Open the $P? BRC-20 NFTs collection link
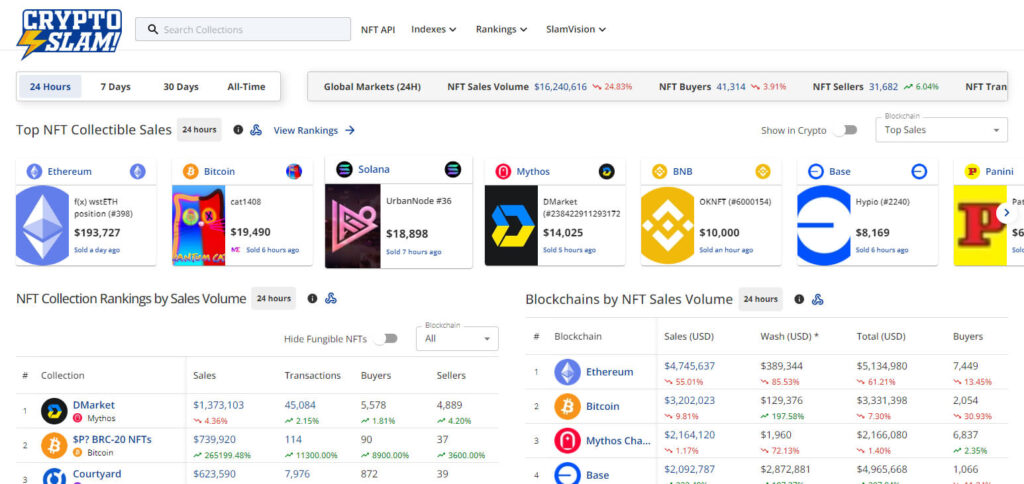 (x=112, y=440)
